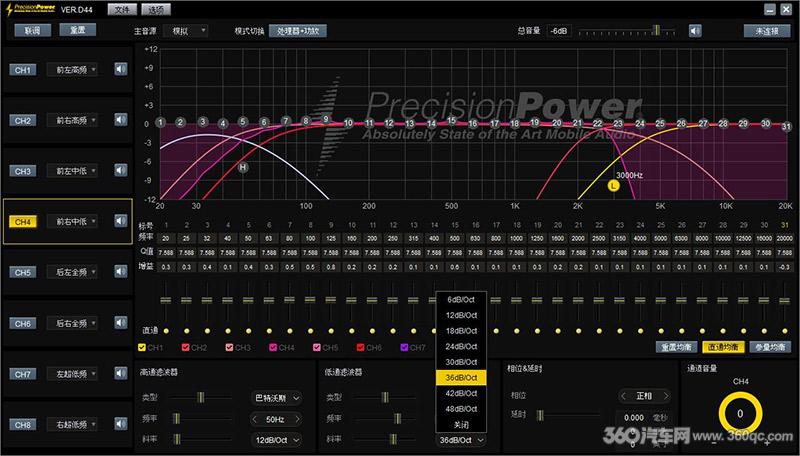Mute CH5 with its speaker icon
This screenshot has width=800, height=456.
click(x=121, y=271)
